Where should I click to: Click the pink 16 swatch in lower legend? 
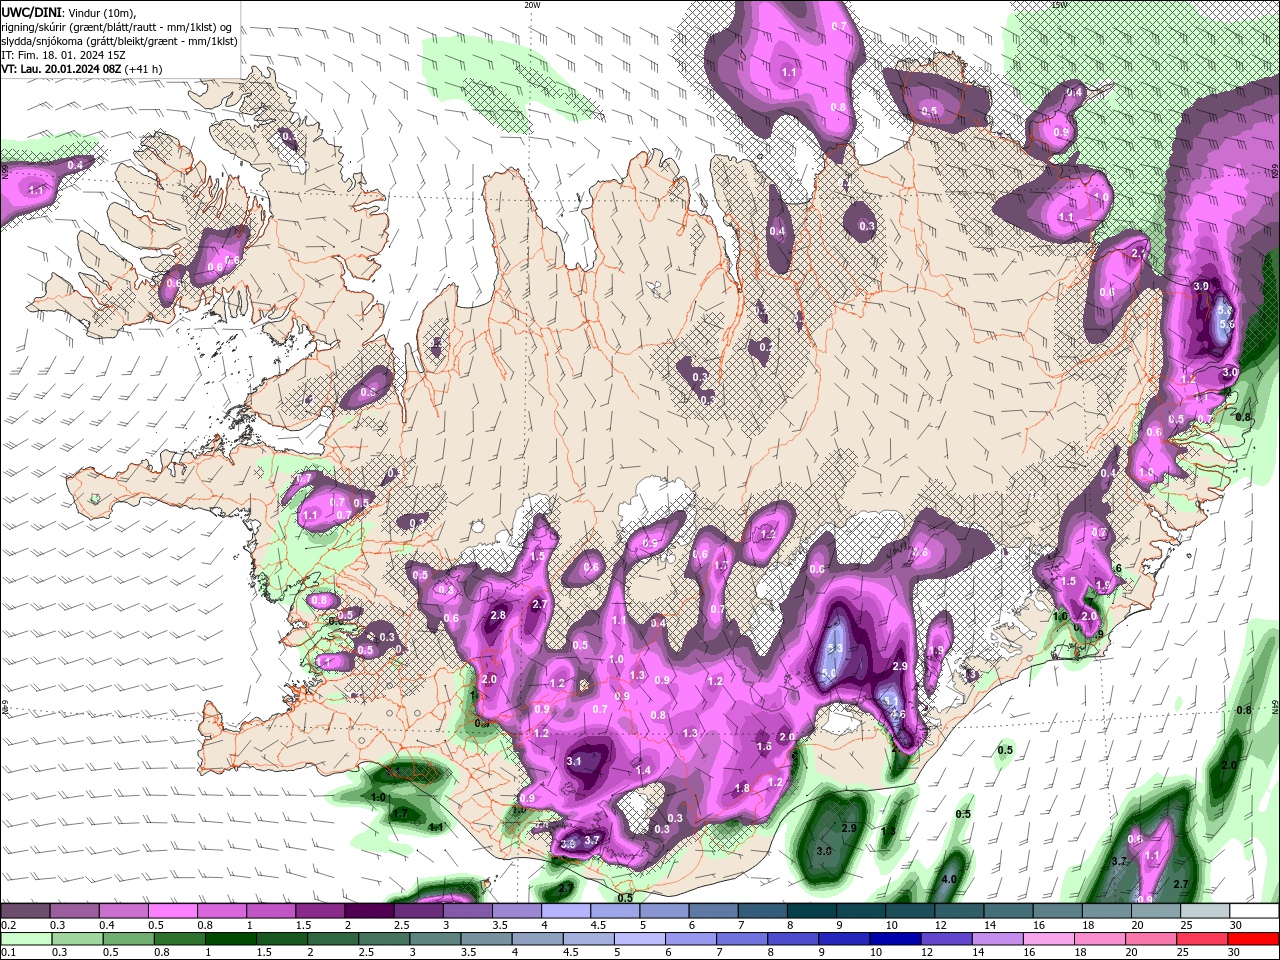(1050, 939)
